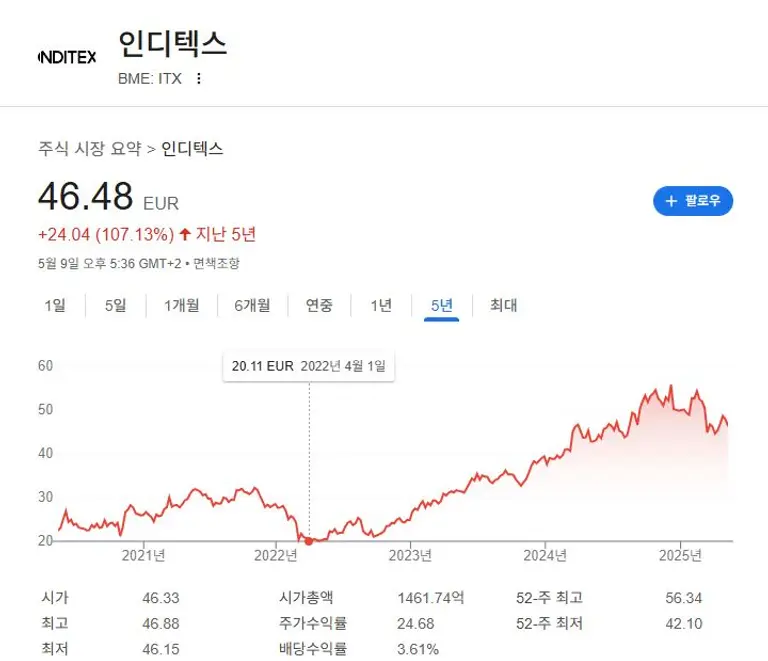
Task: Switch to the 6개월 chart range
Action: click(x=252, y=306)
